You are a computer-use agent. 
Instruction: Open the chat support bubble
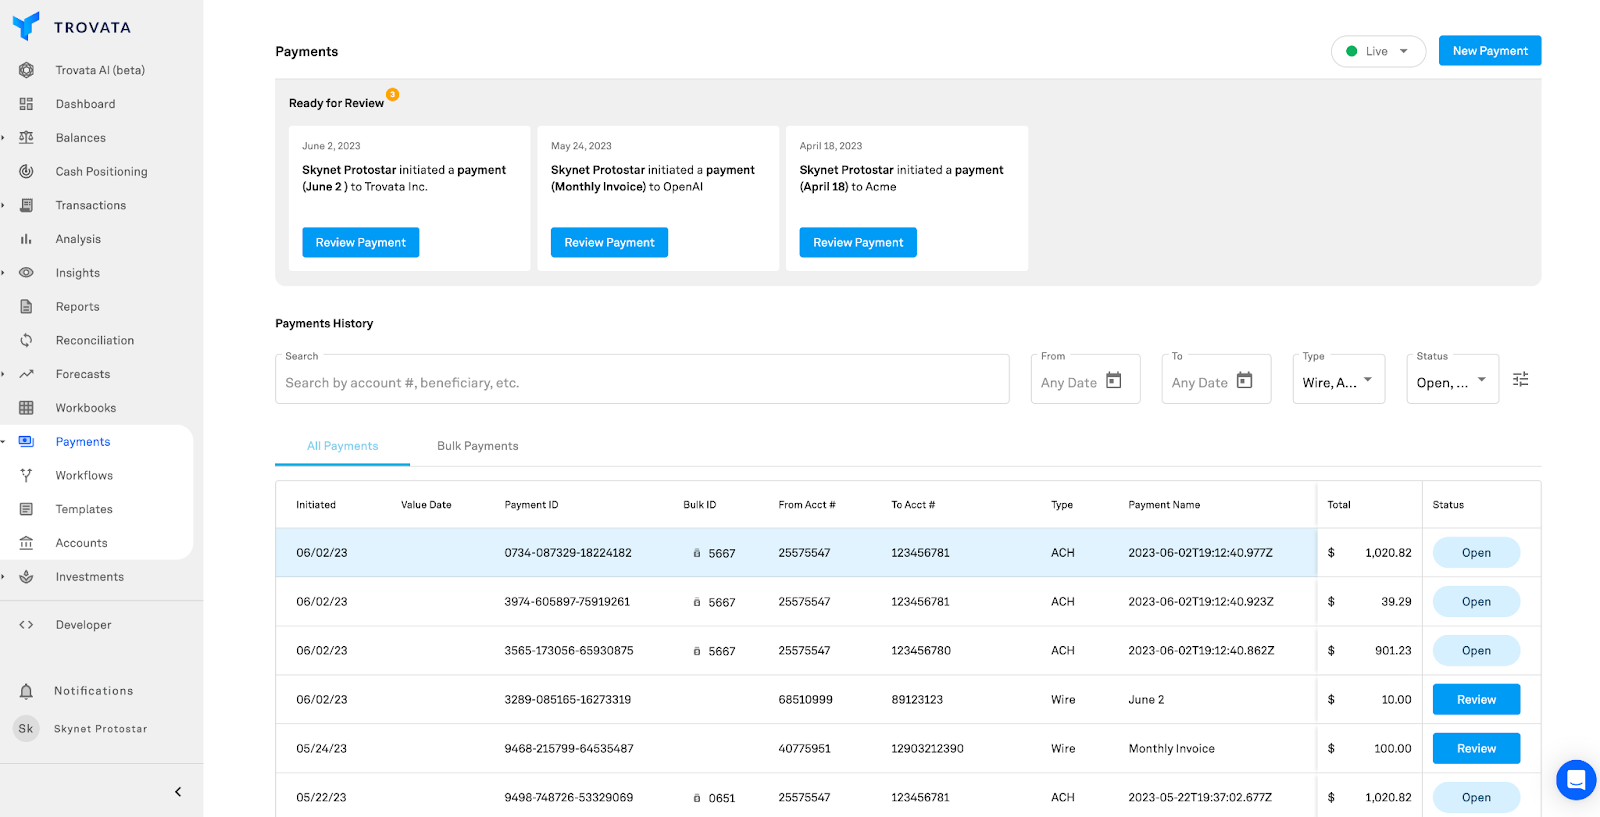coord(1575,780)
